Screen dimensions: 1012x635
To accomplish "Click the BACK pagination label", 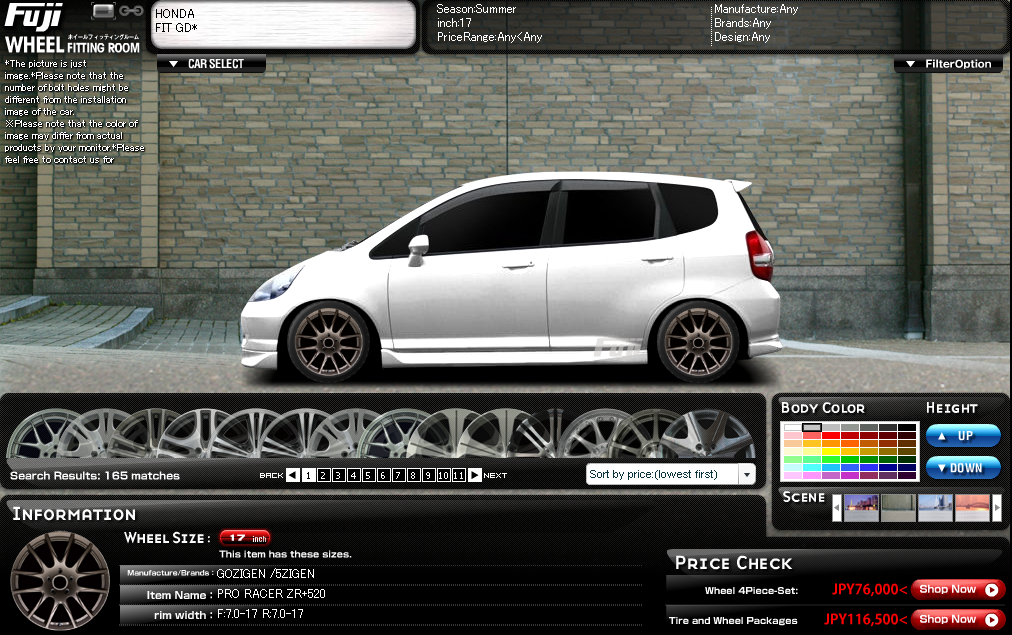I will click(x=271, y=476).
